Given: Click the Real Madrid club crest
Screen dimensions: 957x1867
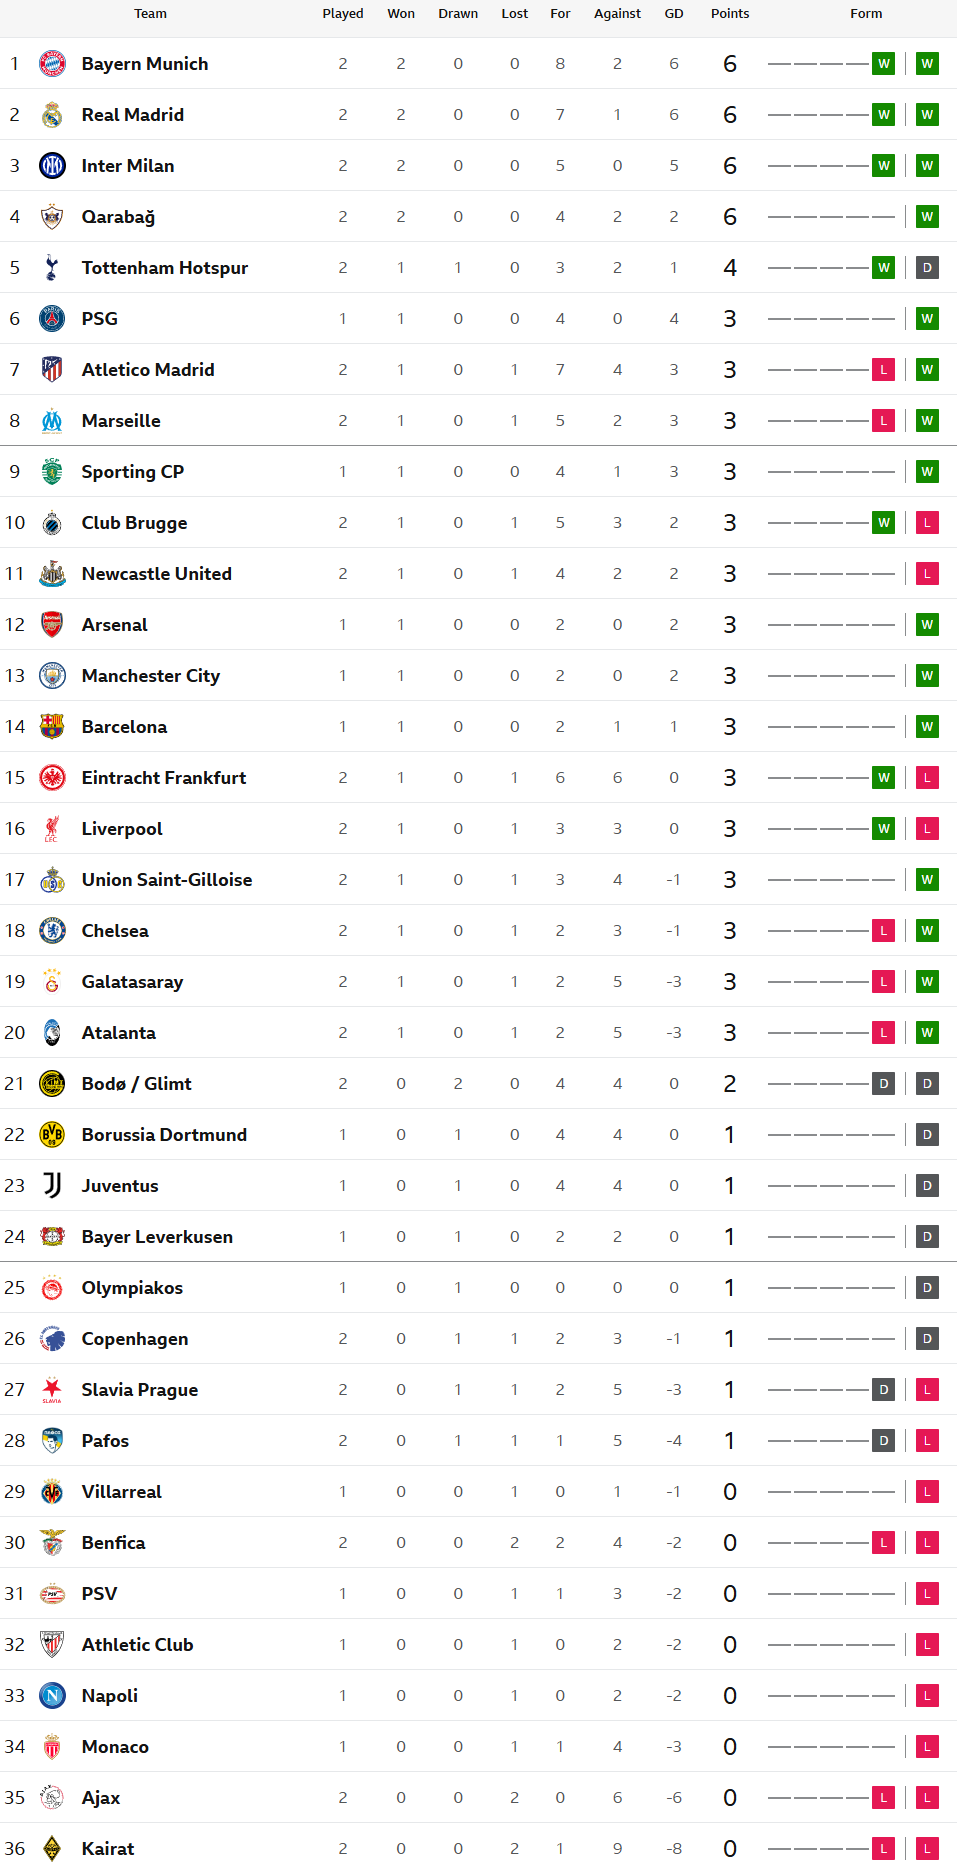Looking at the screenshot, I should 52,115.
